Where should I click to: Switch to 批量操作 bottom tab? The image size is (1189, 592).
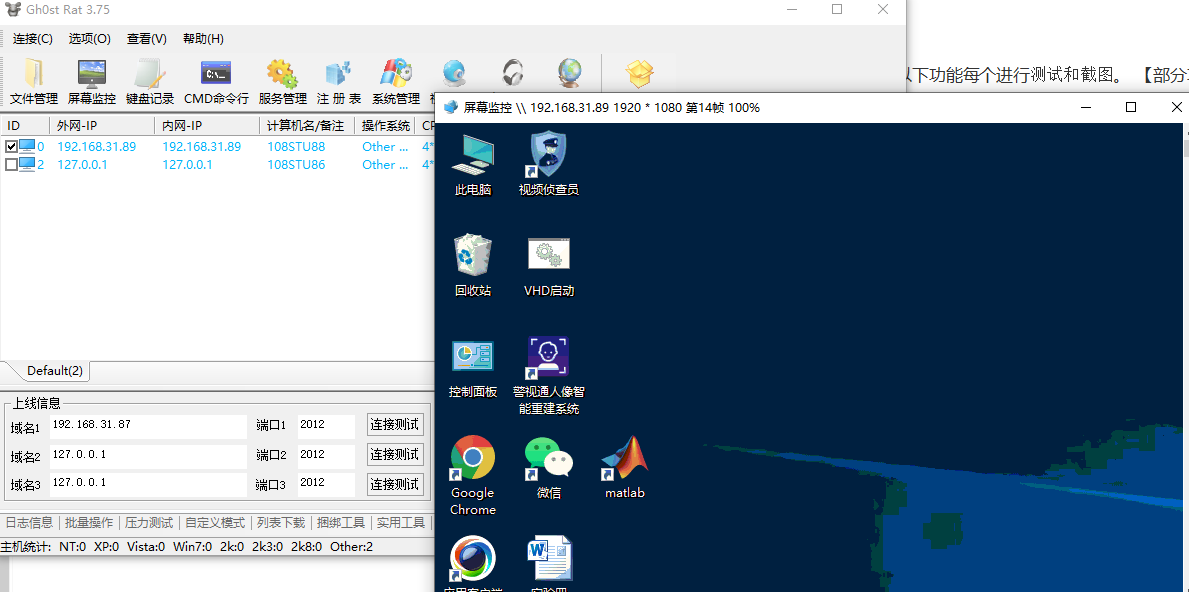[89, 522]
